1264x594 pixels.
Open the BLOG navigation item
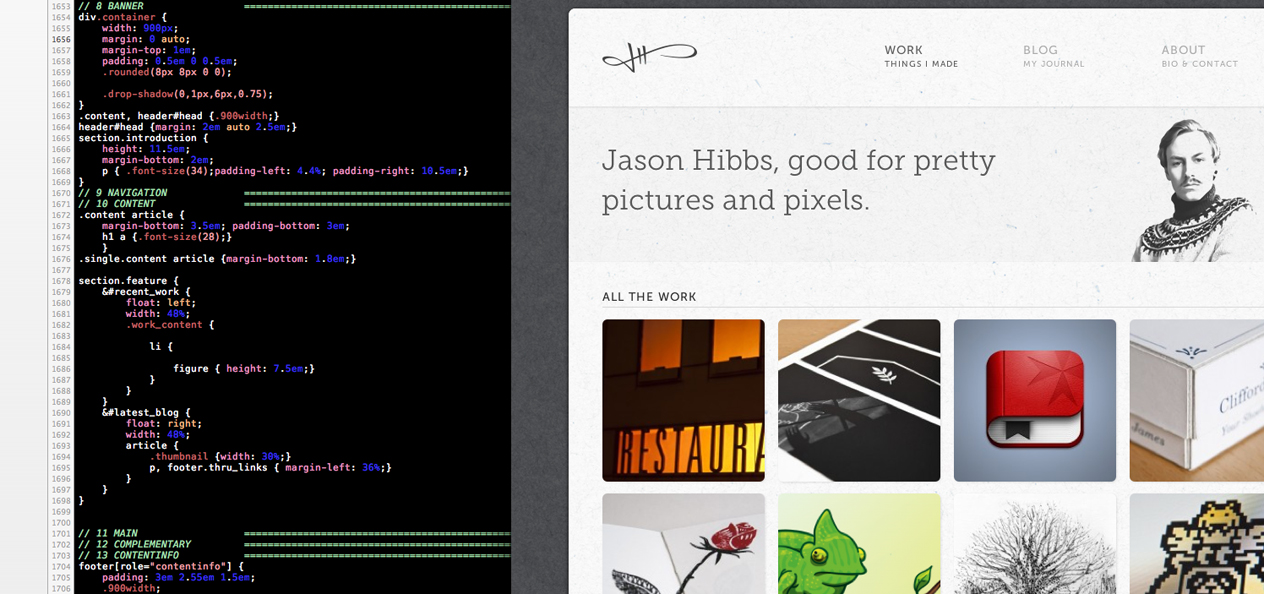pyautogui.click(x=1053, y=56)
